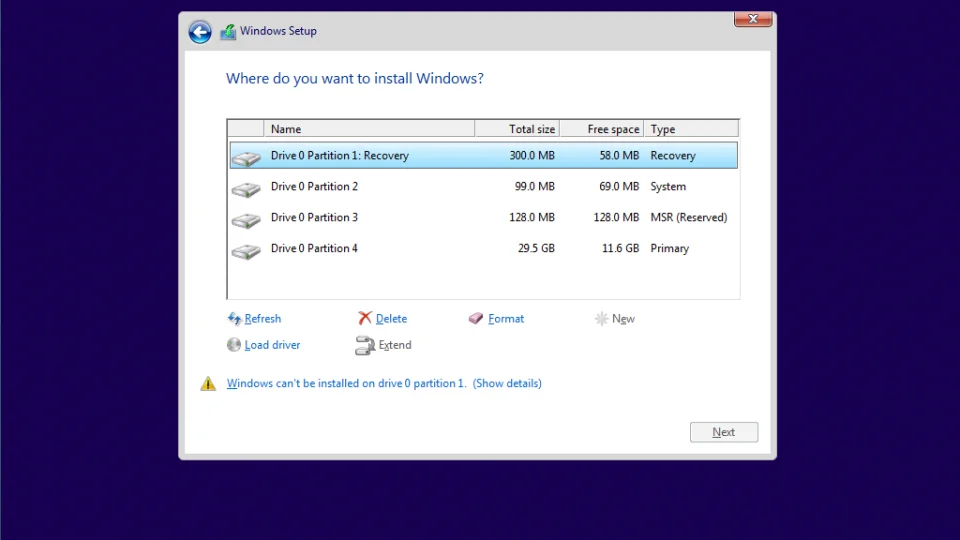This screenshot has width=960, height=540.
Task: Select Drive 0 Partition 1: Recovery row
Action: (484, 156)
